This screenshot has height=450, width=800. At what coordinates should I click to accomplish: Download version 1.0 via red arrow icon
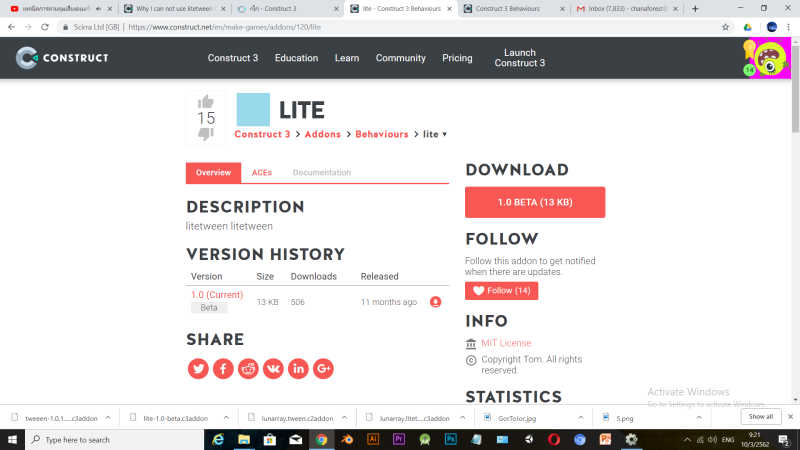tap(435, 302)
